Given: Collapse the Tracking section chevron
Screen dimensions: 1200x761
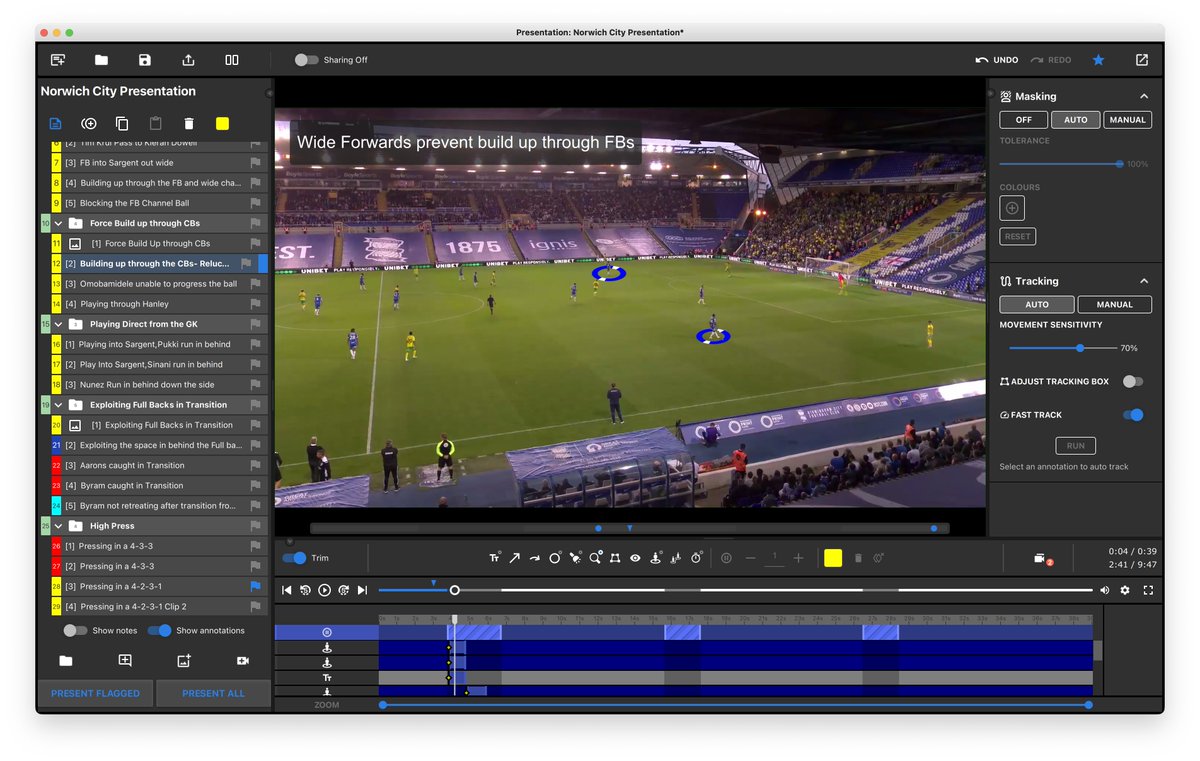Looking at the screenshot, I should [1144, 281].
